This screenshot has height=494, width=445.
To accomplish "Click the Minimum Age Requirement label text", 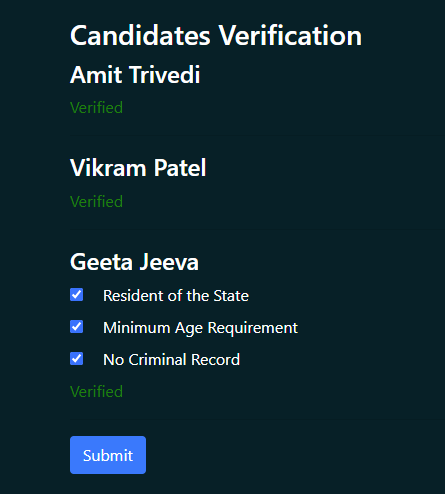I will pyautogui.click(x=200, y=328).
